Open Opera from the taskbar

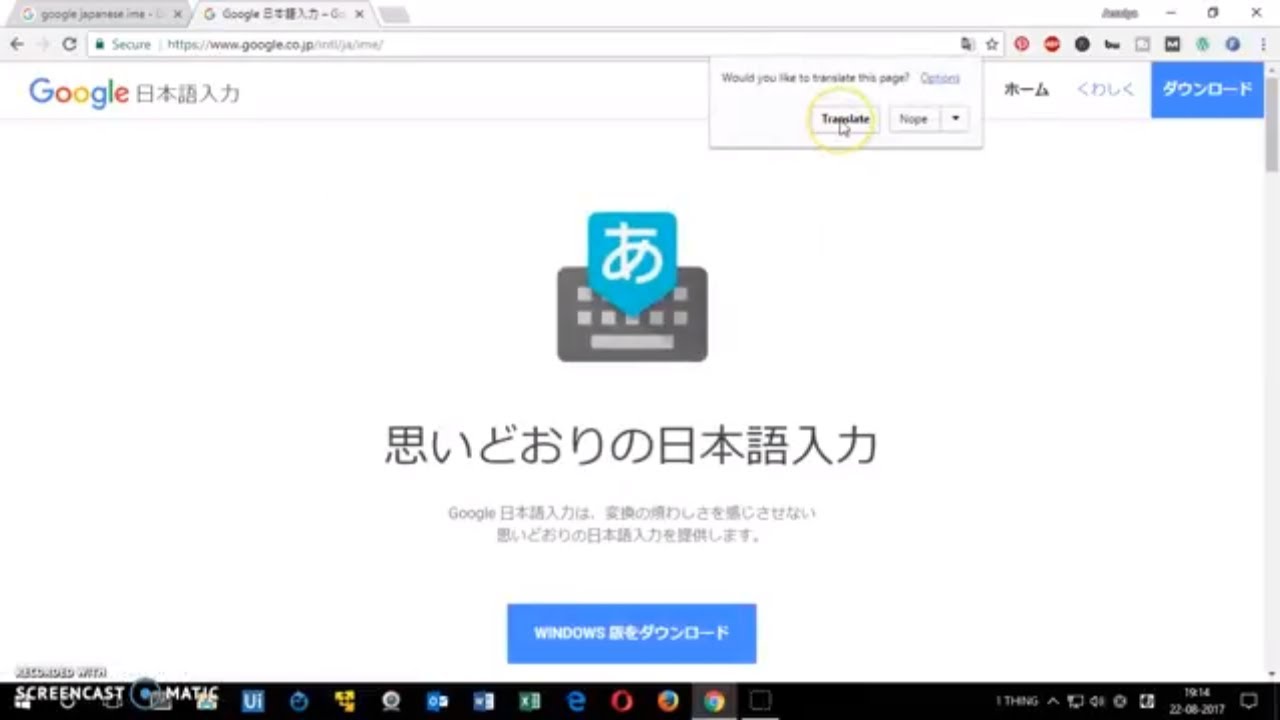[622, 701]
